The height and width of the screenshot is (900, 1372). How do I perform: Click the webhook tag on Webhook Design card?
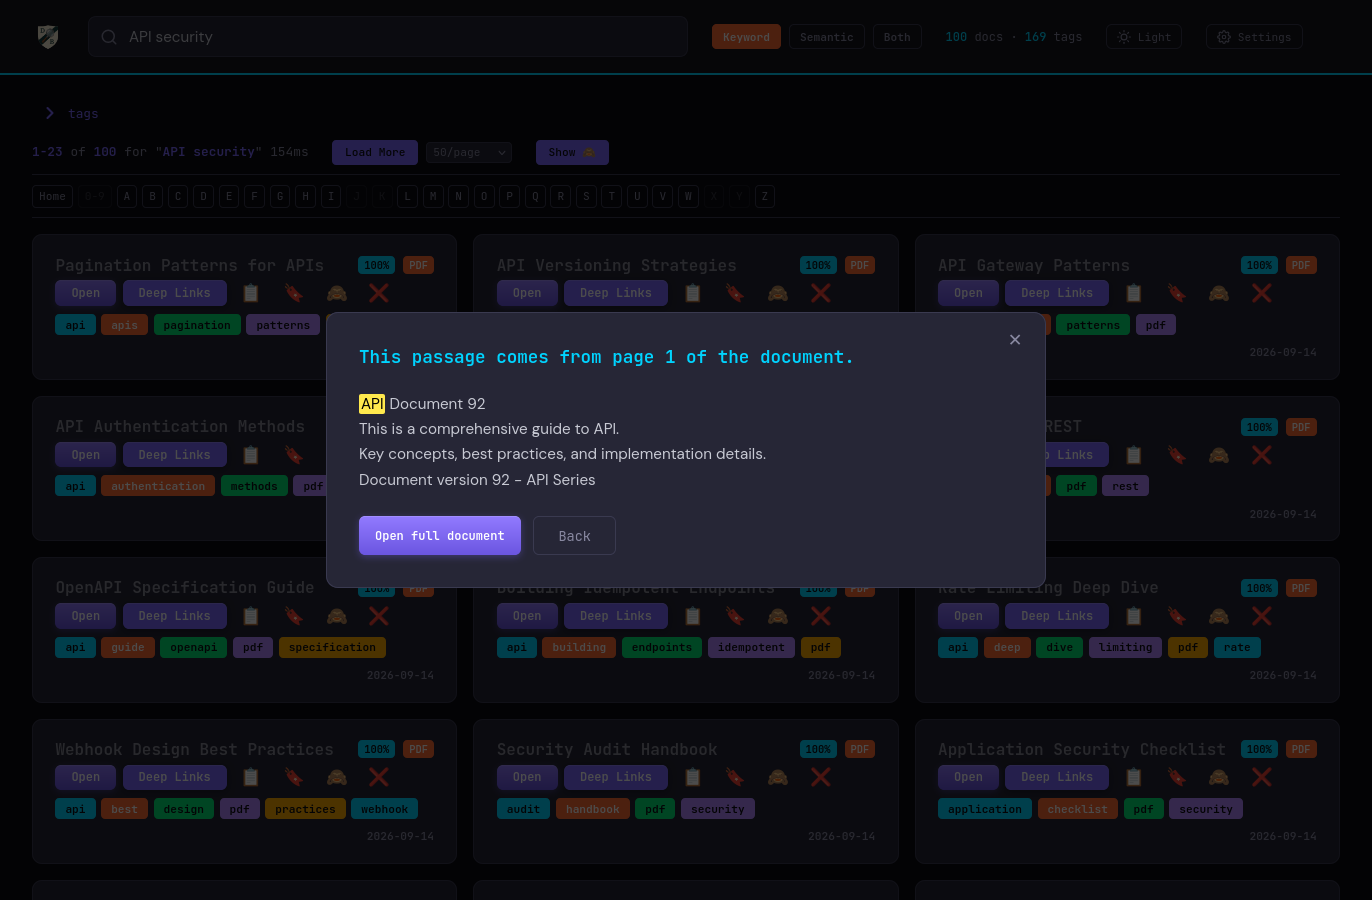tap(385, 809)
